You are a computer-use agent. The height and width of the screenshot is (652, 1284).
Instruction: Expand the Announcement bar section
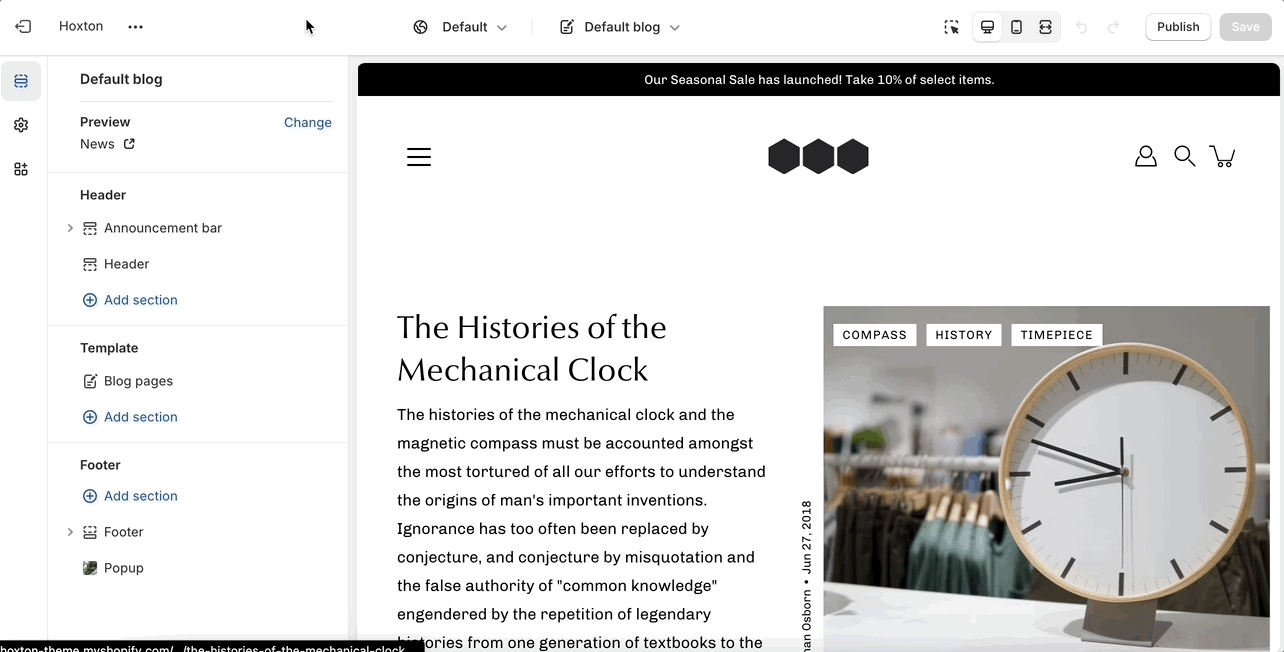pos(70,228)
